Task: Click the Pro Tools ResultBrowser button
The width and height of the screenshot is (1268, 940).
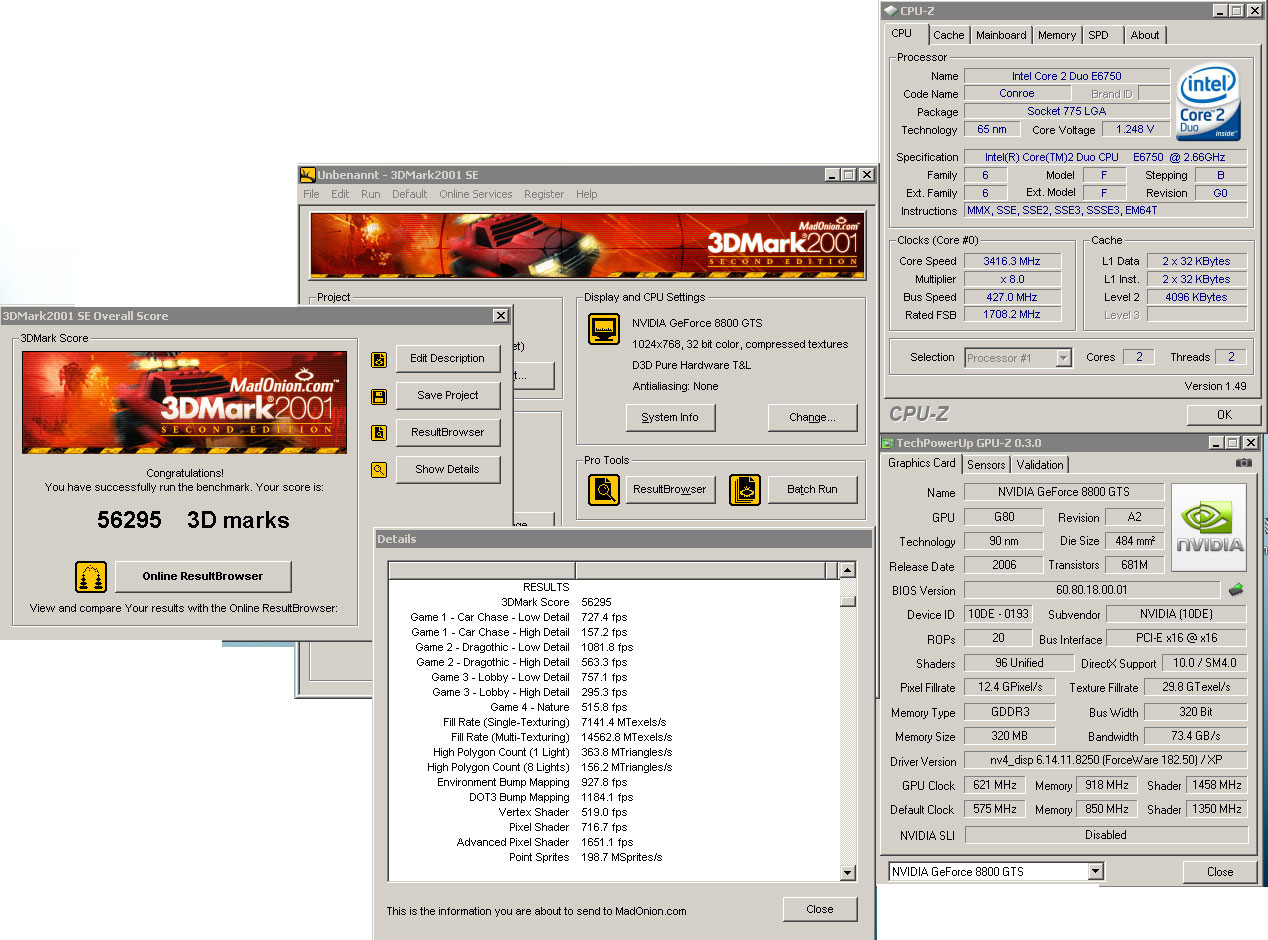Action: 670,490
